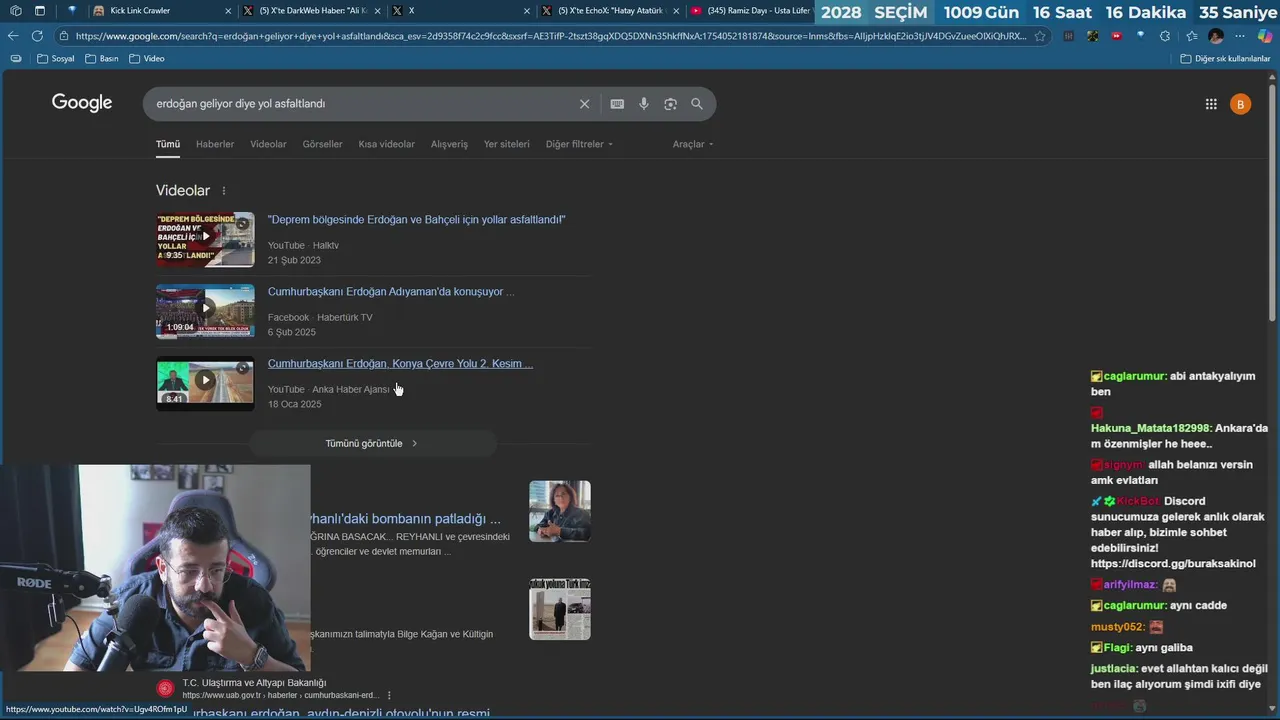Open the Reyhanlı'daki bombanın patladığı result

pos(405,519)
